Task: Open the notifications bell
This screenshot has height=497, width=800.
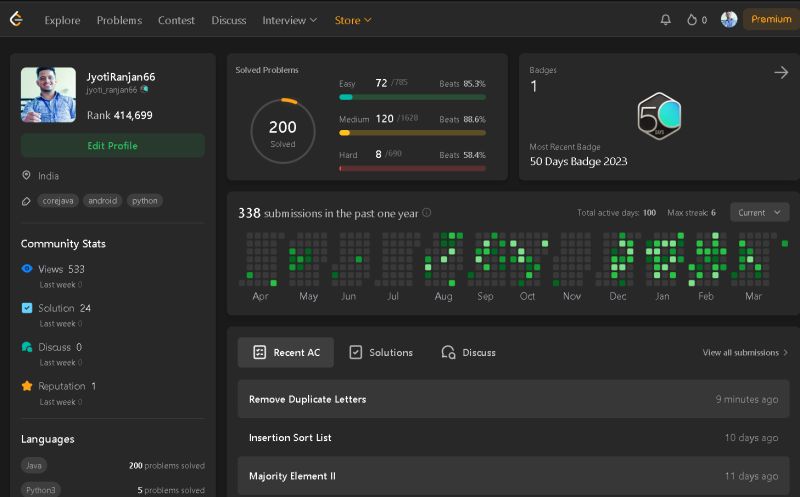Action: tap(665, 20)
